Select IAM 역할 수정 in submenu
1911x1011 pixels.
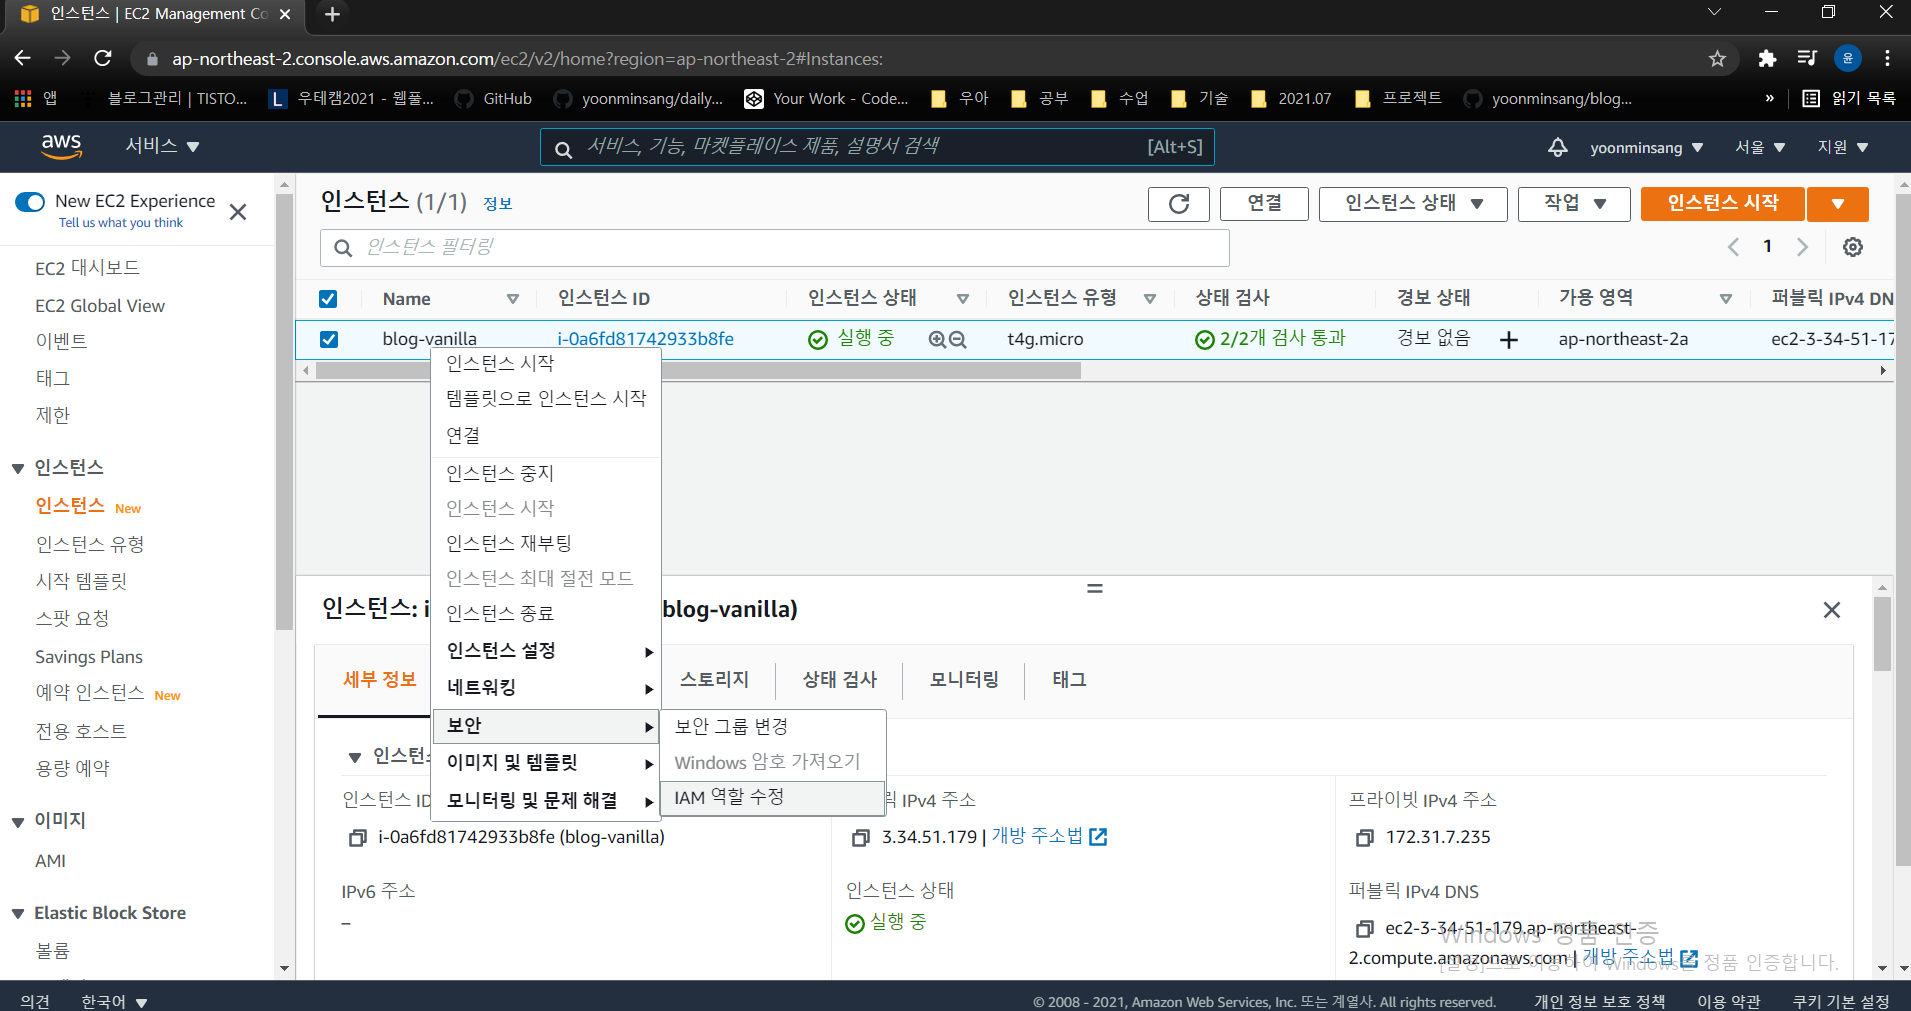tap(773, 798)
